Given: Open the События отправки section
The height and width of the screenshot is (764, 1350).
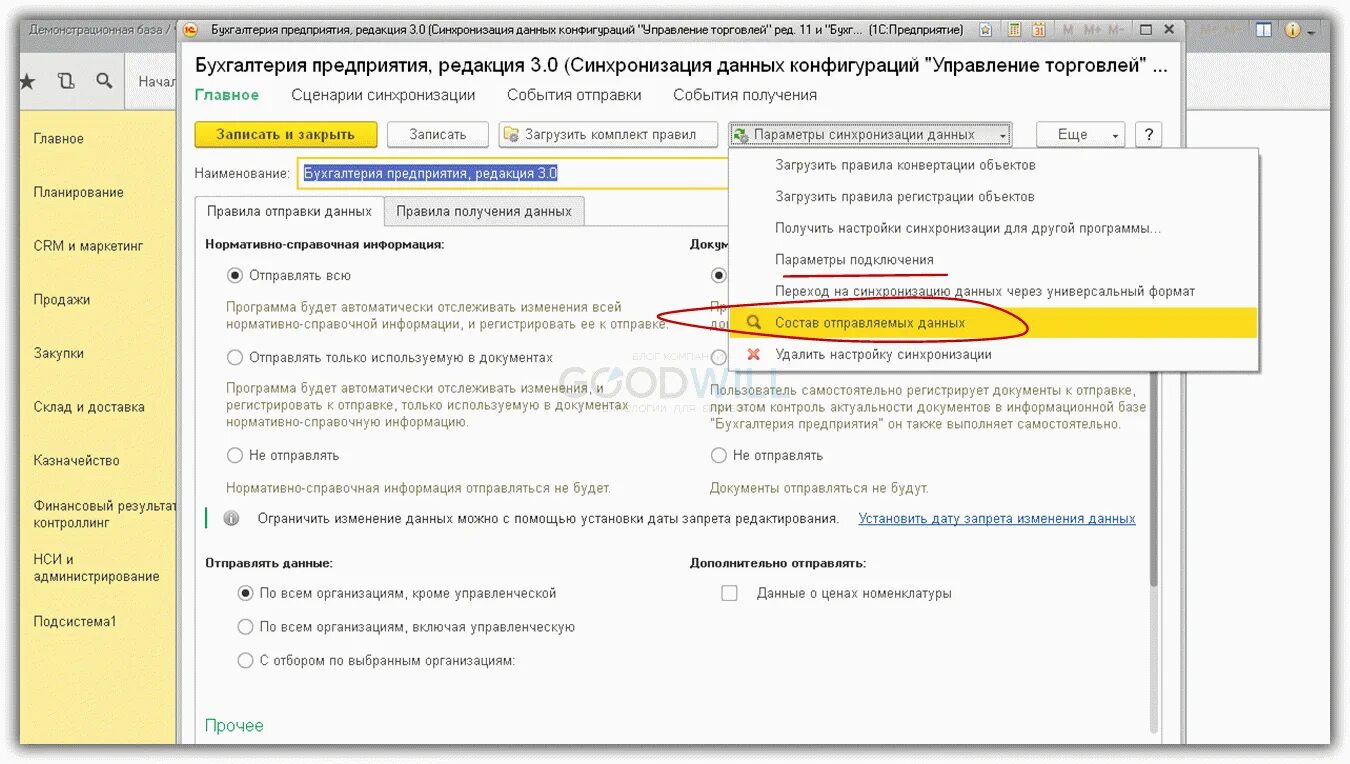Looking at the screenshot, I should click(574, 95).
